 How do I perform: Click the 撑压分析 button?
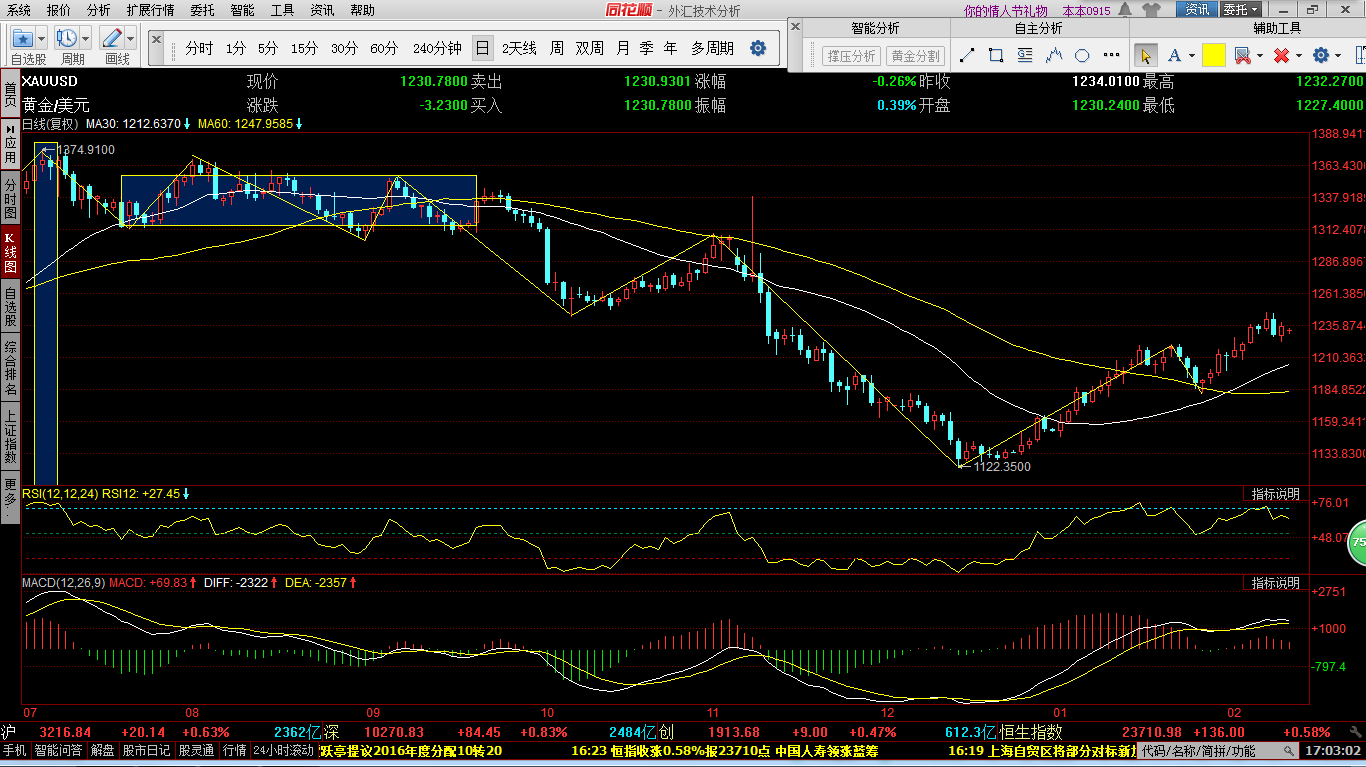851,56
